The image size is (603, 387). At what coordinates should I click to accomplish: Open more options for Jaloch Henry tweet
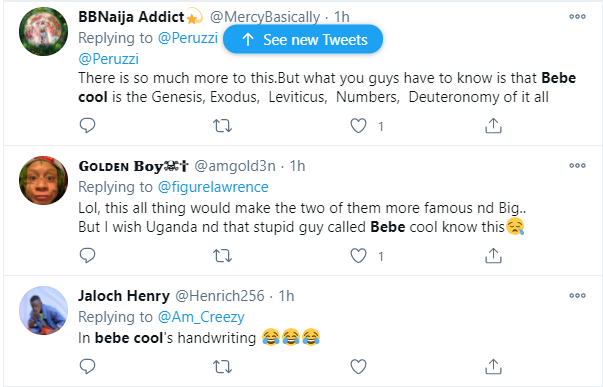[577, 295]
